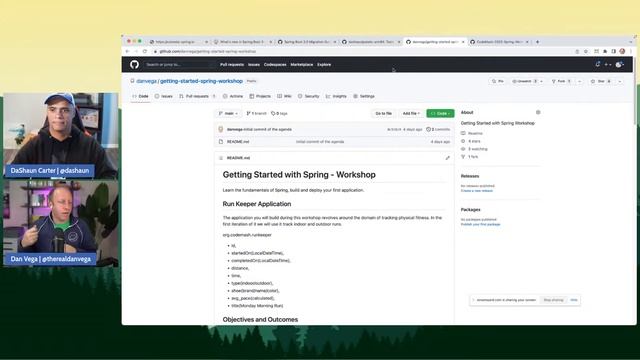Click Stop sharing in screen-share bar
This screenshot has width=640, height=360.
pyautogui.click(x=553, y=300)
